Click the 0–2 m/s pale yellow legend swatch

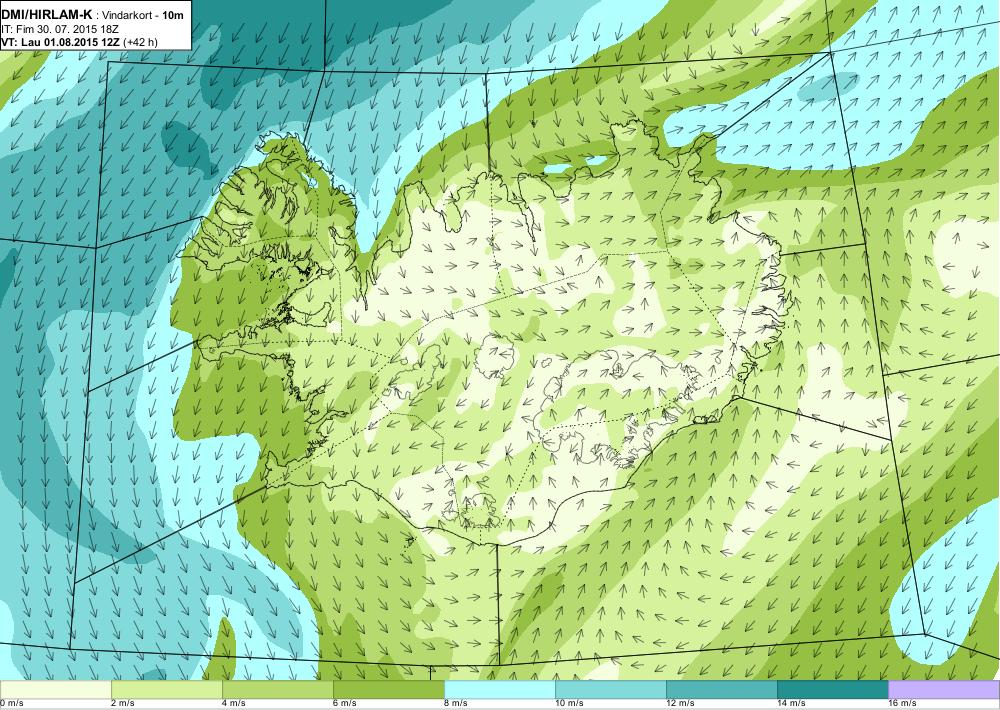(x=56, y=690)
